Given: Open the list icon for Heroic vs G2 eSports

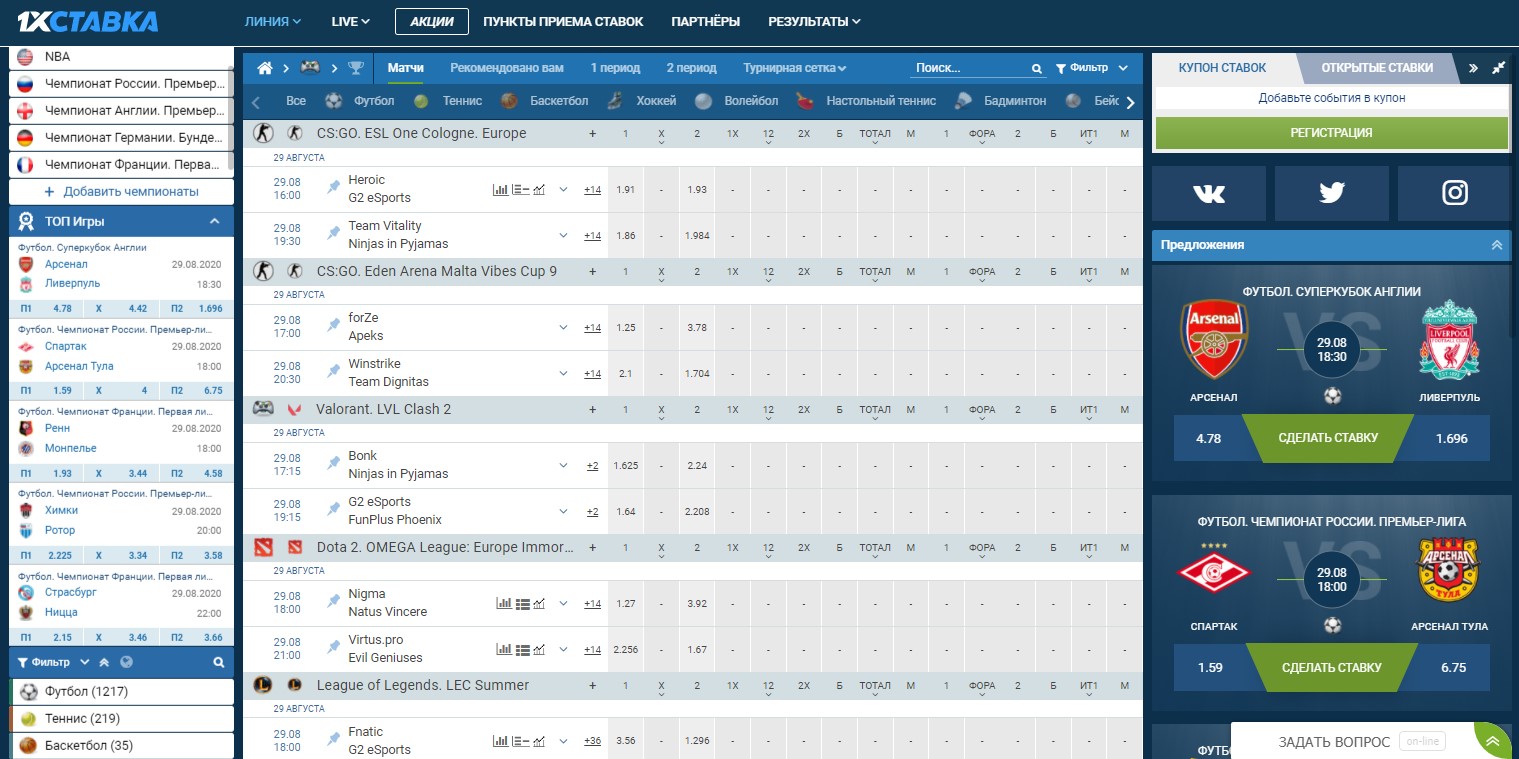Looking at the screenshot, I should click(x=520, y=189).
